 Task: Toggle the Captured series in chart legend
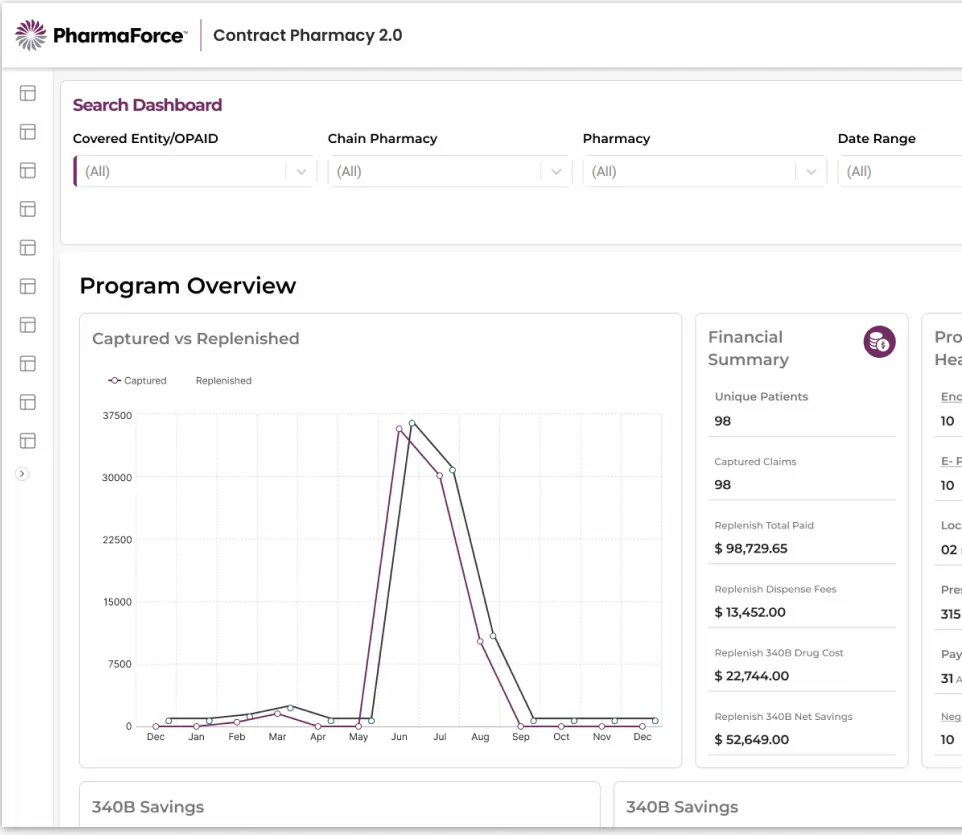(x=137, y=380)
